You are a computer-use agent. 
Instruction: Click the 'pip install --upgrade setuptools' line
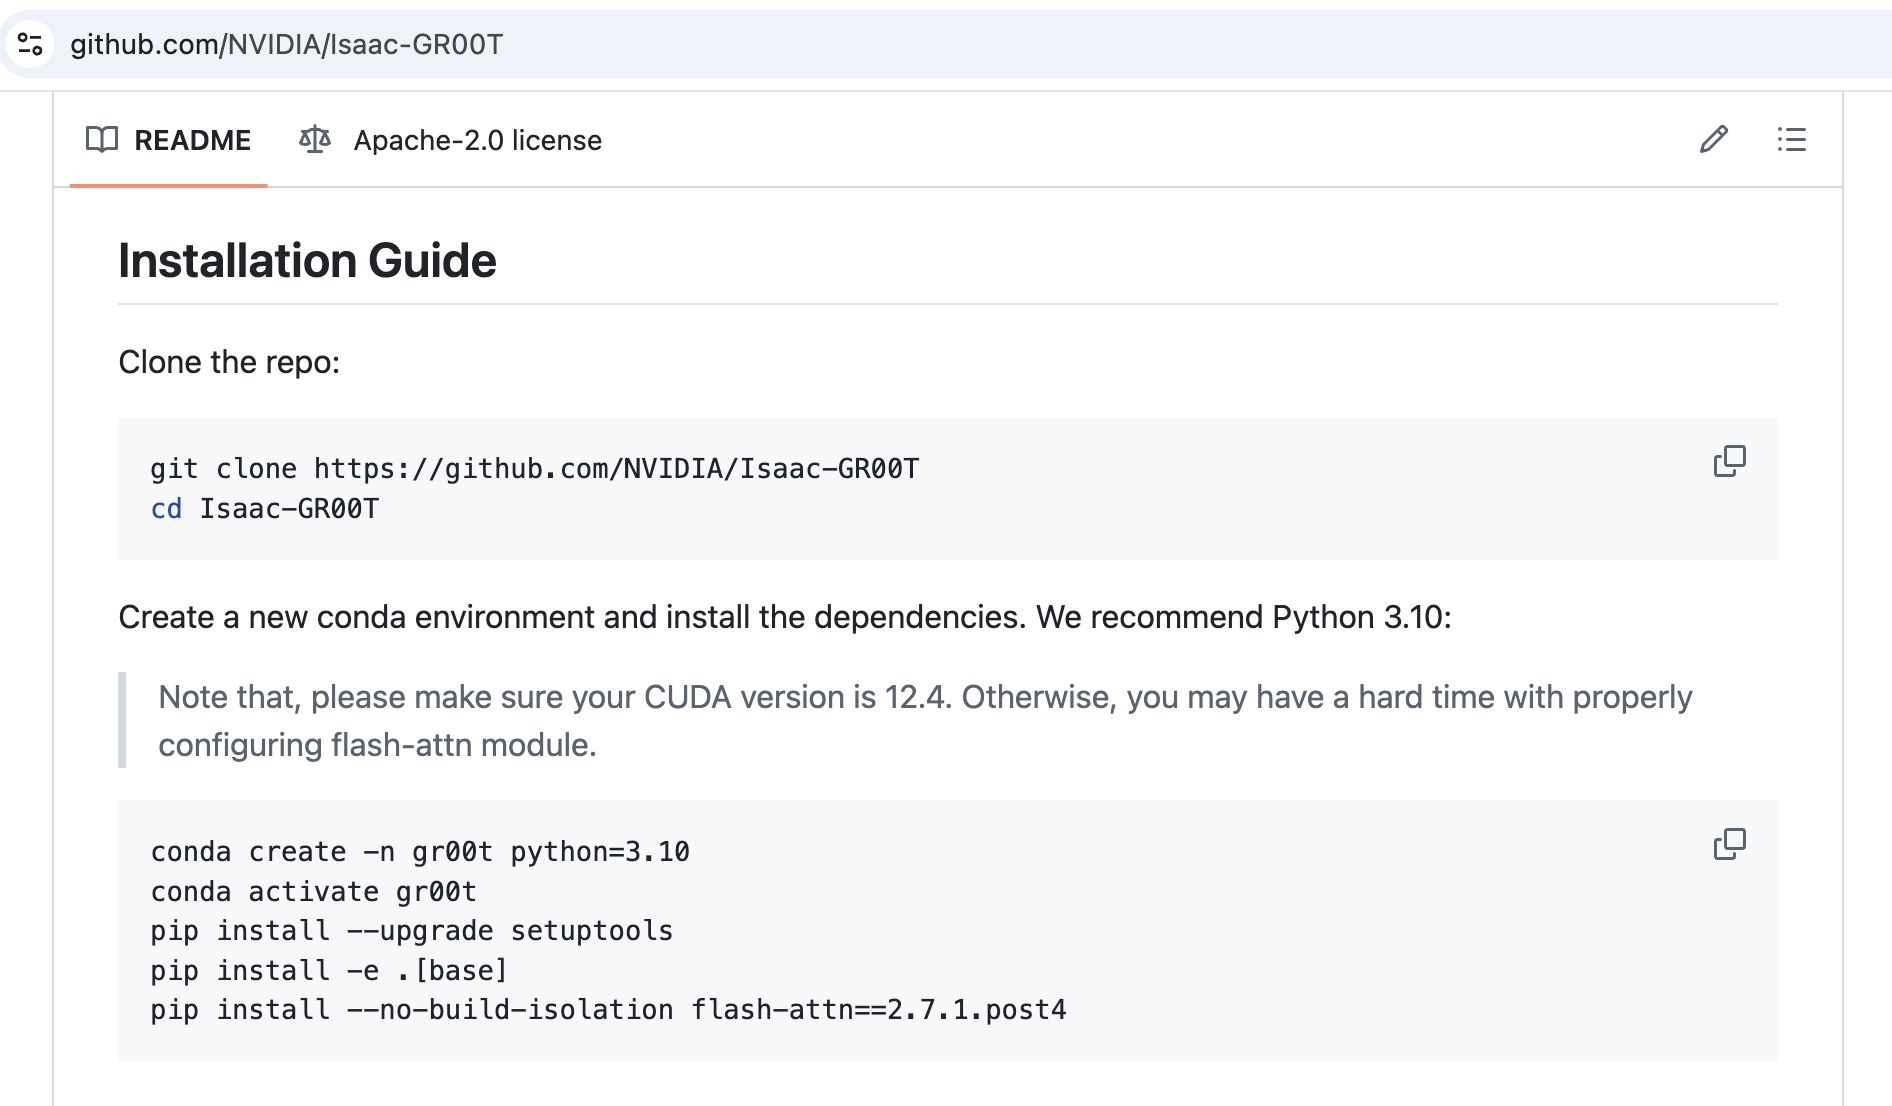(412, 931)
